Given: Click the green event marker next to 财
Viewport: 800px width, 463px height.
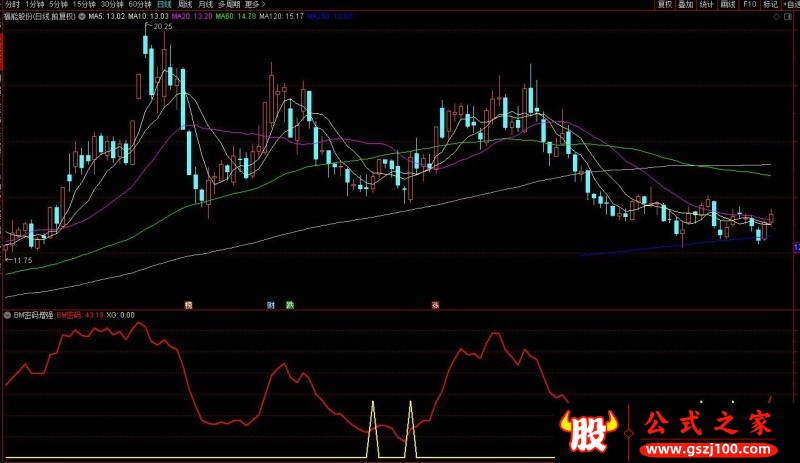Looking at the screenshot, I should tap(290, 305).
